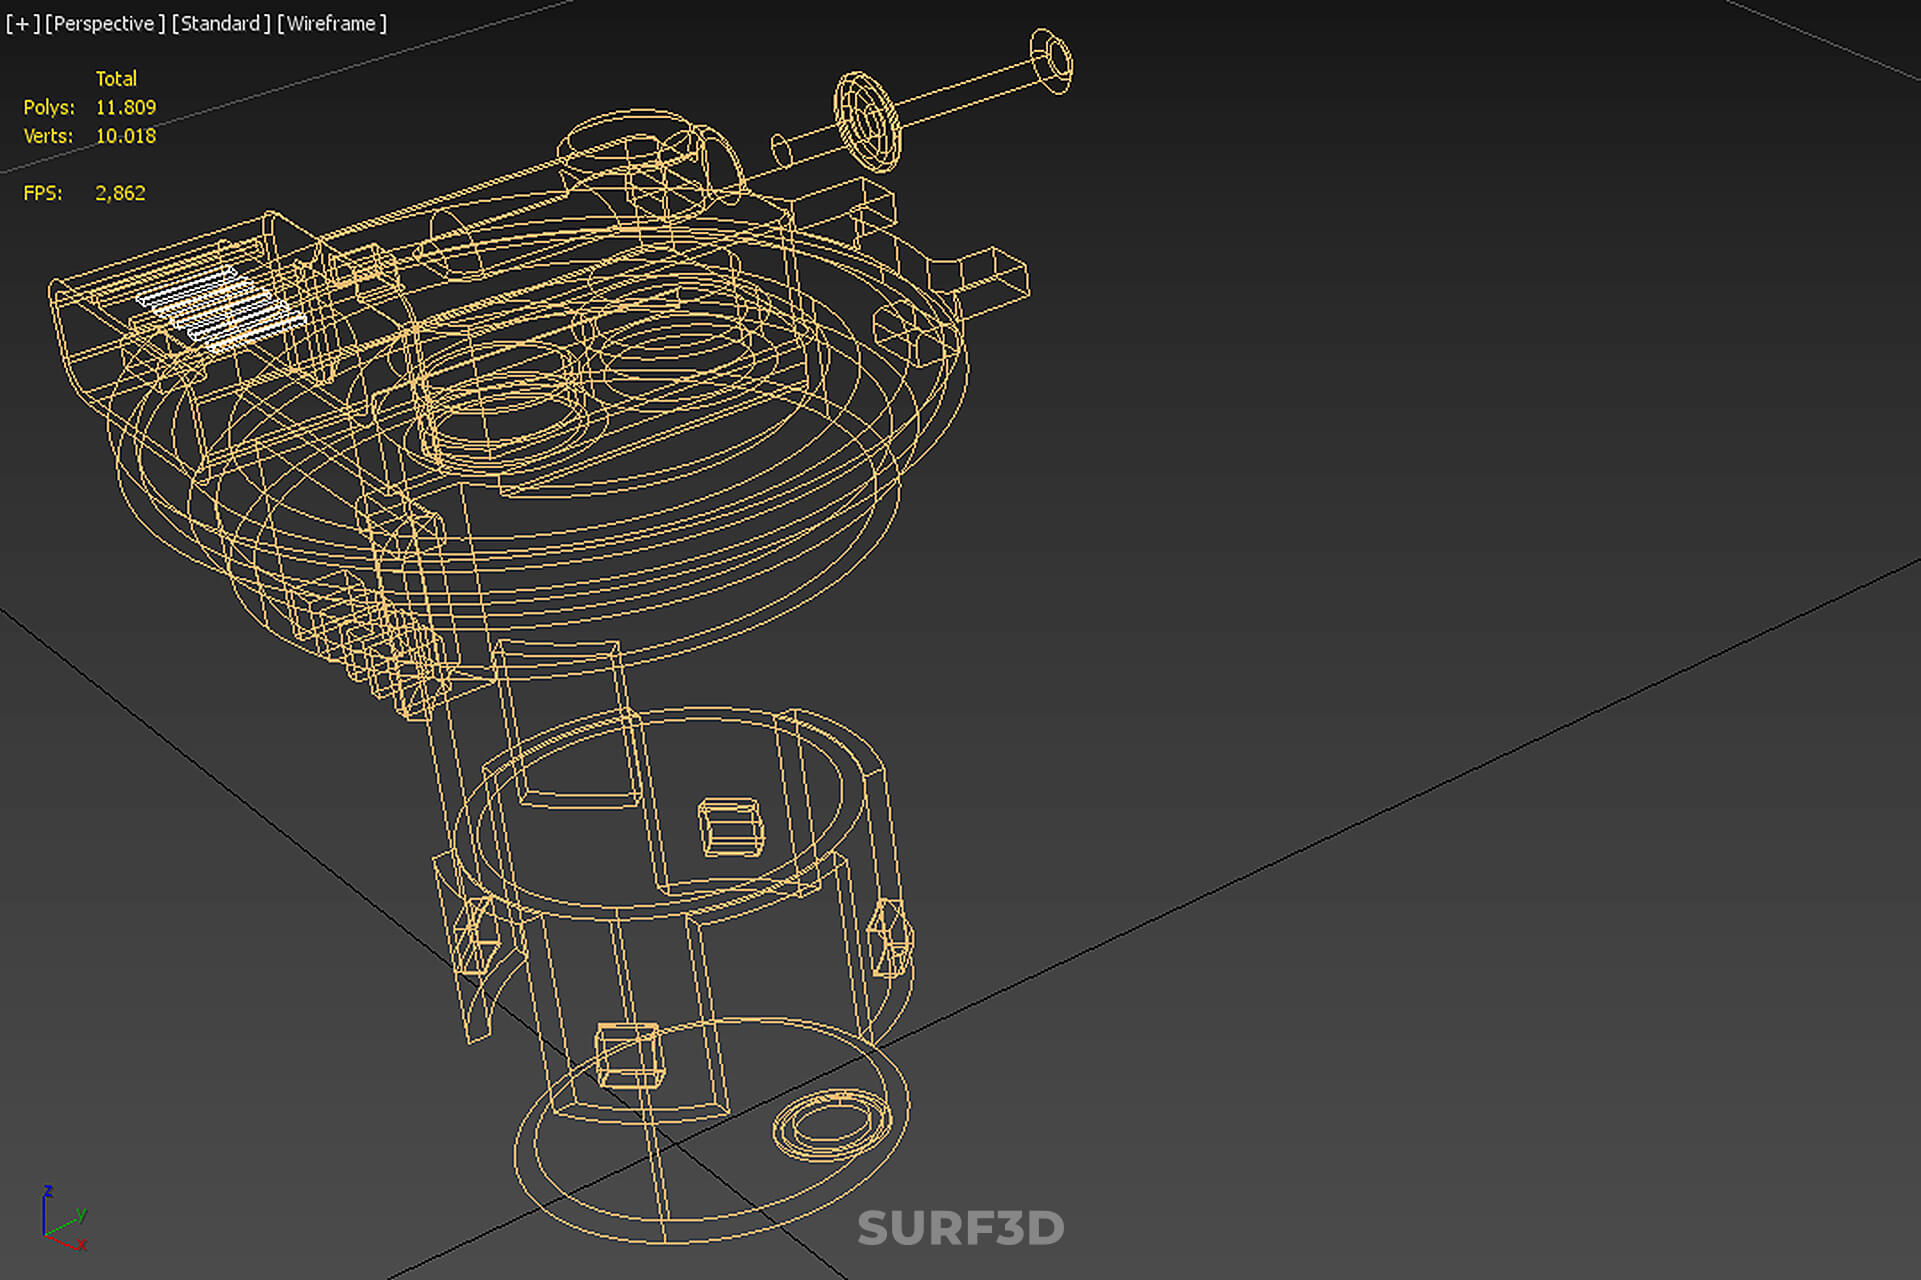
Task: Click the FPS value 2,862
Action: 120,193
